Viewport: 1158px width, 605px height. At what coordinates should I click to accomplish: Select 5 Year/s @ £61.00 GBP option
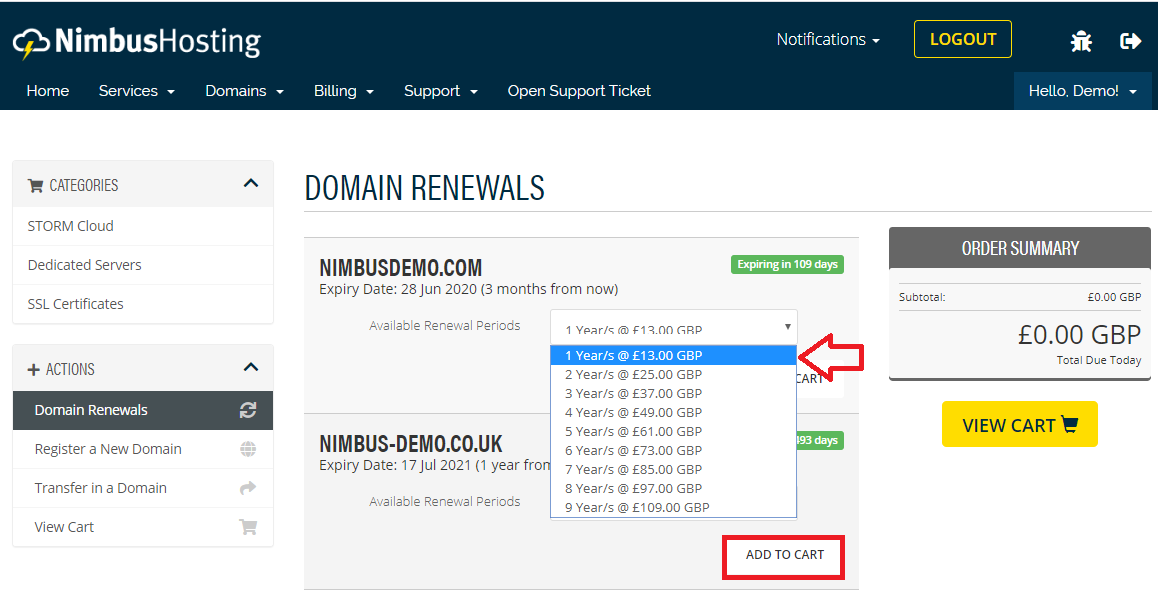point(674,431)
